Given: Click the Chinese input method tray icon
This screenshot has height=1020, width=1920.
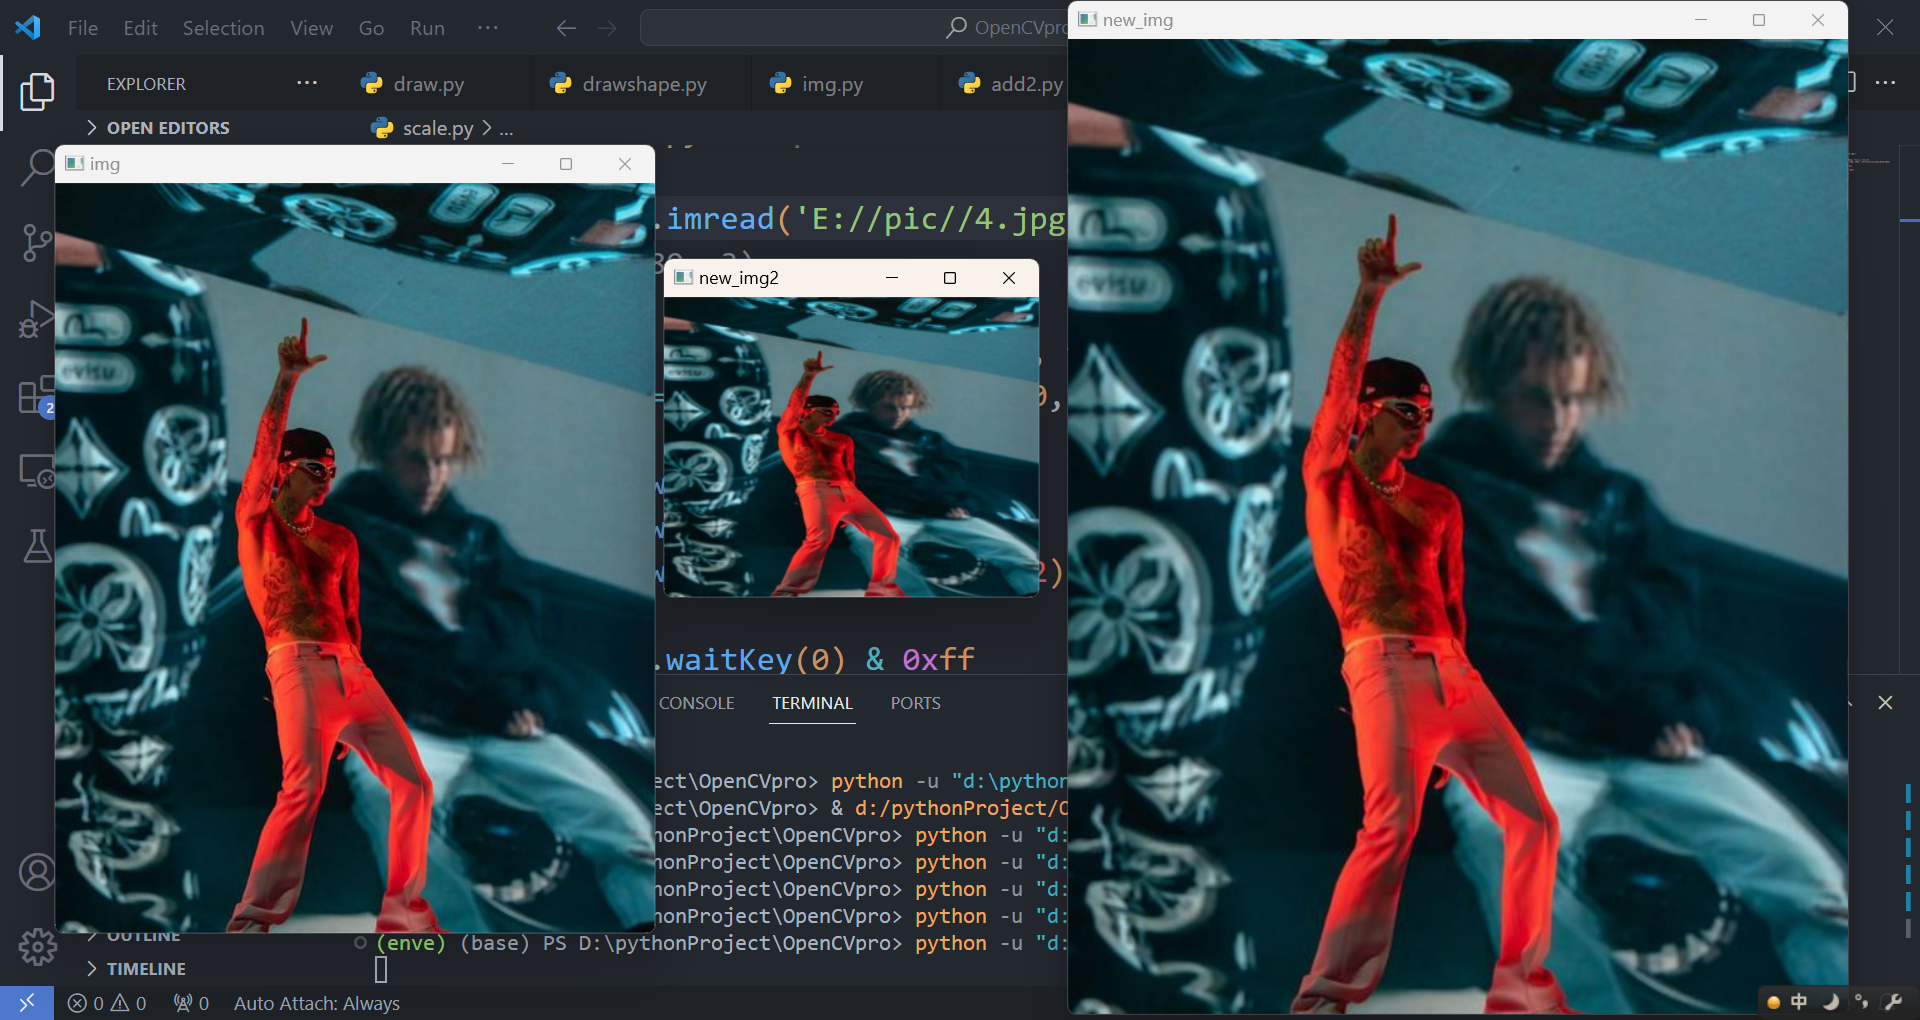Looking at the screenshot, I should pyautogui.click(x=1799, y=1001).
